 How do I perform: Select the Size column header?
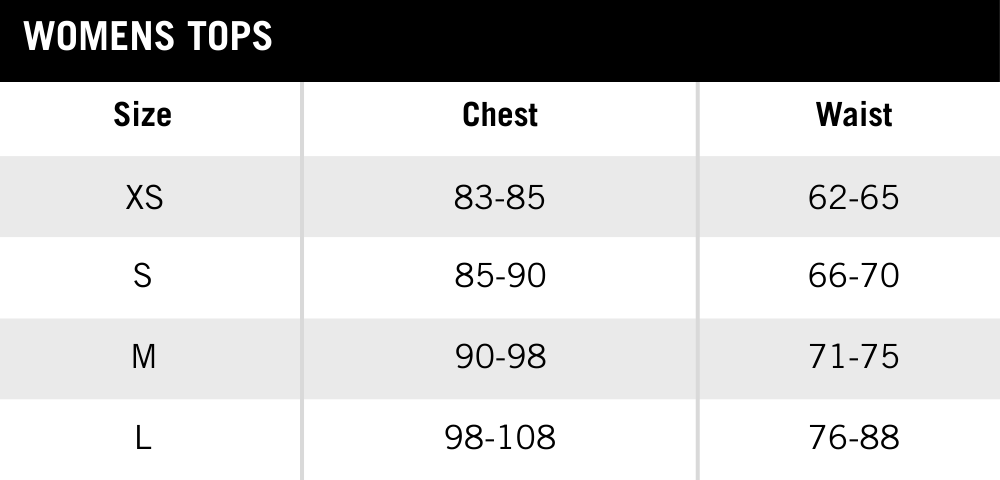pos(143,115)
